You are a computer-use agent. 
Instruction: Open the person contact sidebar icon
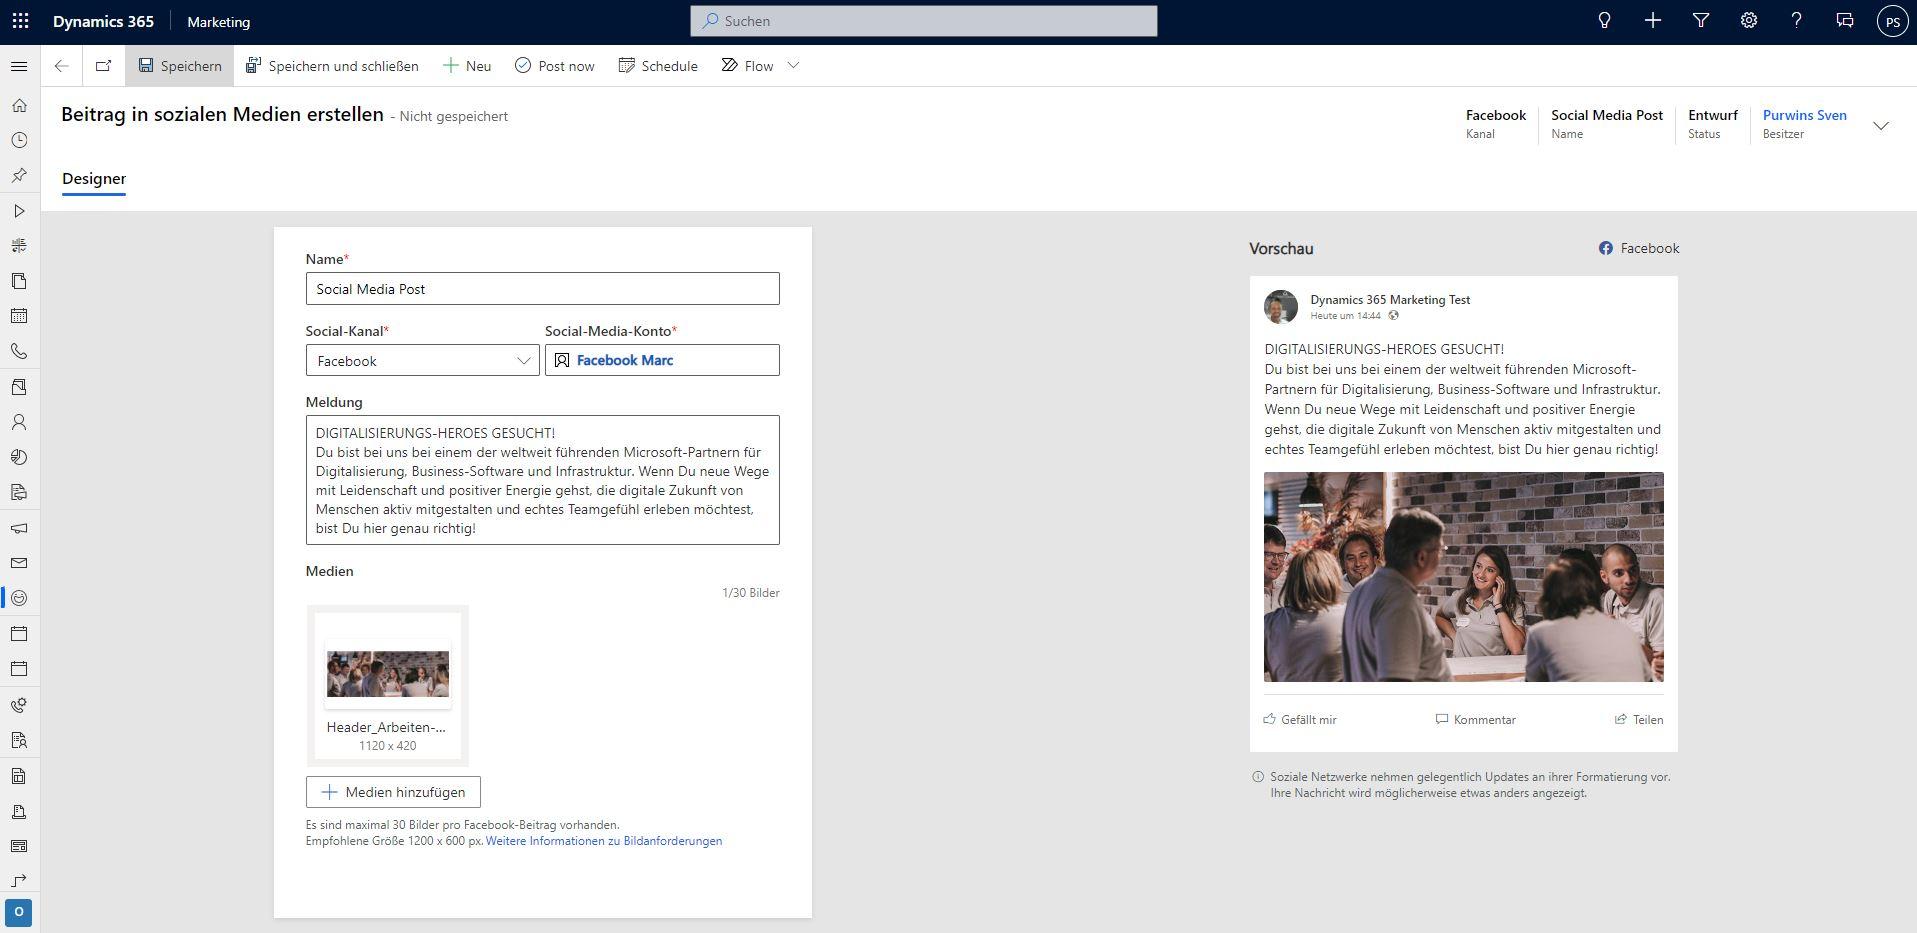coord(19,422)
